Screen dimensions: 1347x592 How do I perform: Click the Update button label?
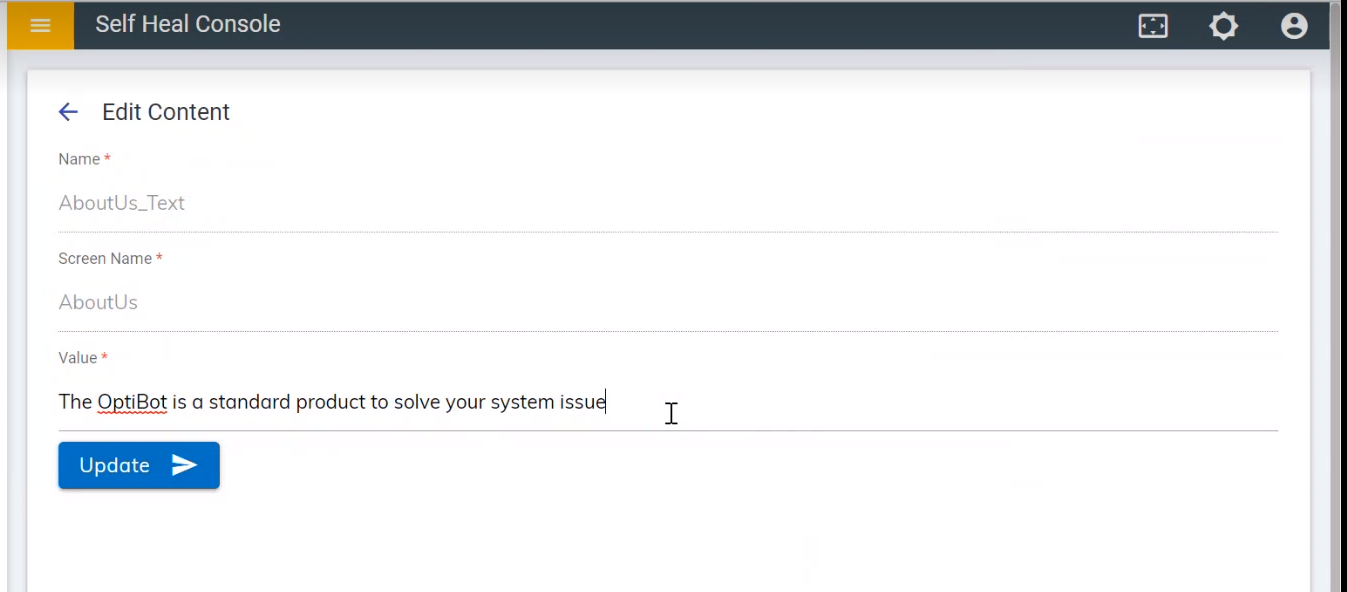pyautogui.click(x=115, y=465)
